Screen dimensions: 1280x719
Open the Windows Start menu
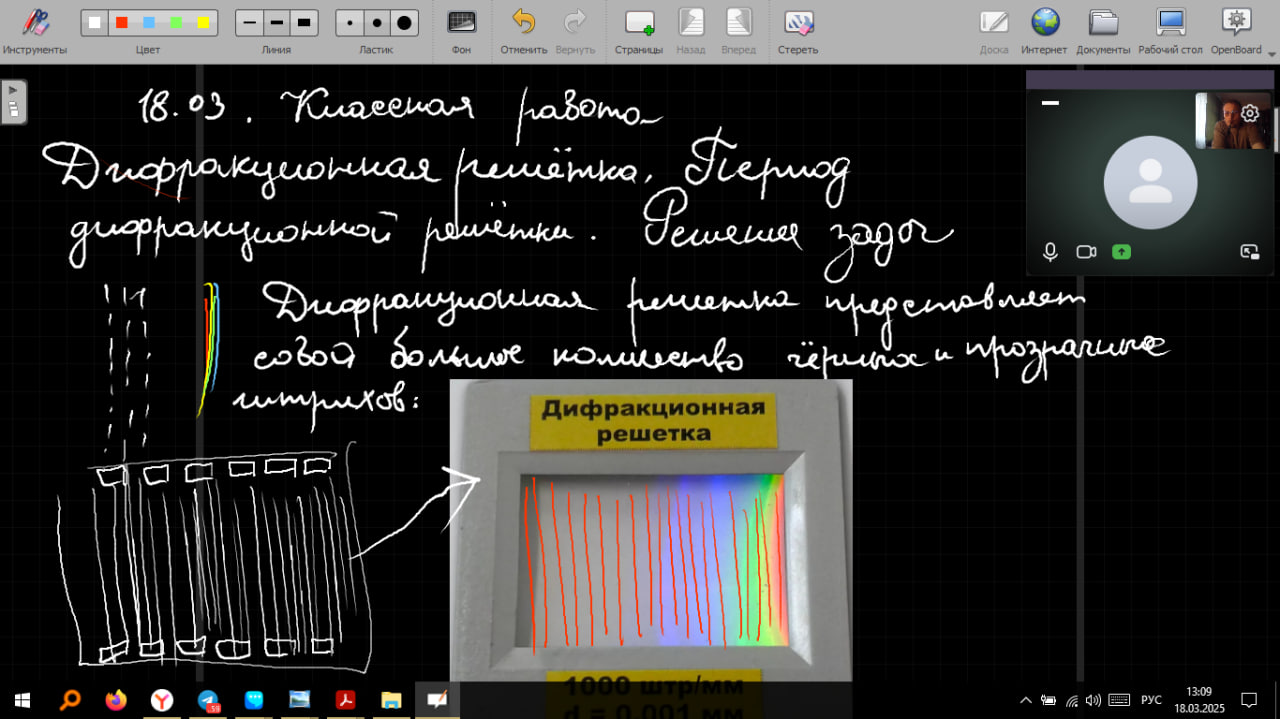pos(23,700)
